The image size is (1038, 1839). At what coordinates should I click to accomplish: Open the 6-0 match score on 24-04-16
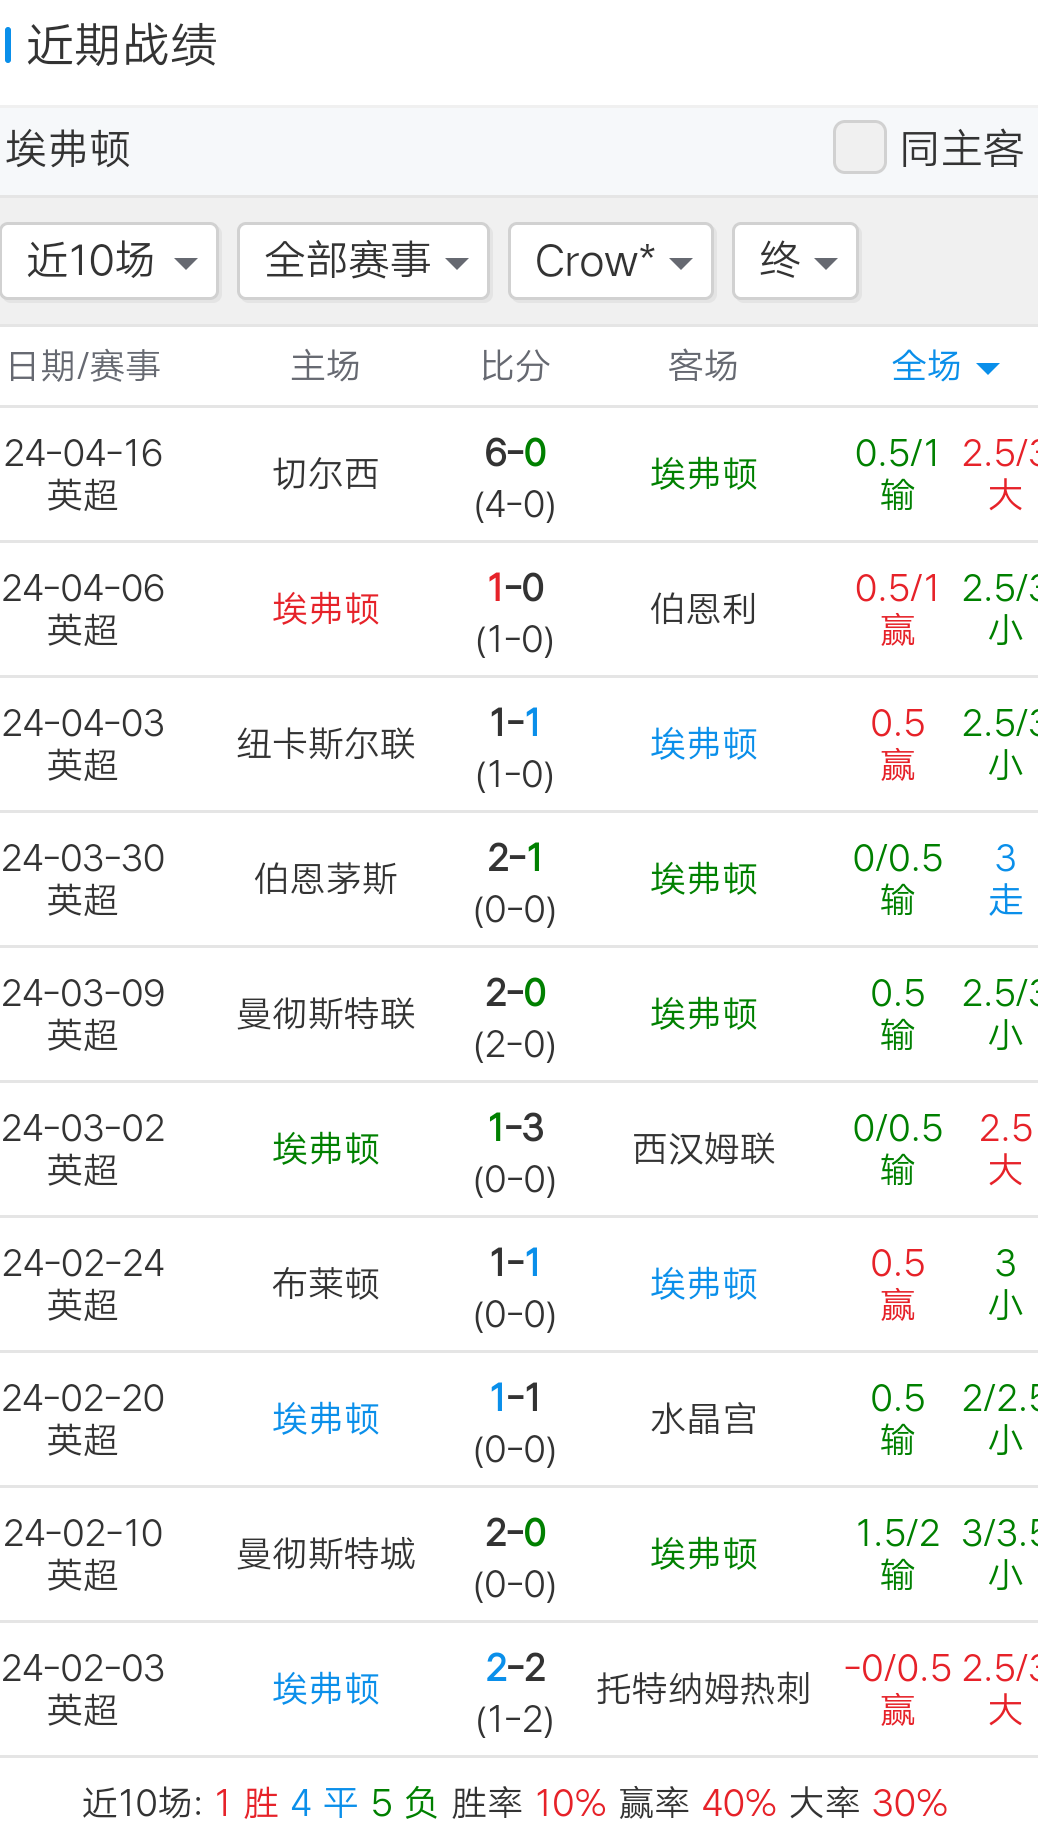pyautogui.click(x=515, y=454)
